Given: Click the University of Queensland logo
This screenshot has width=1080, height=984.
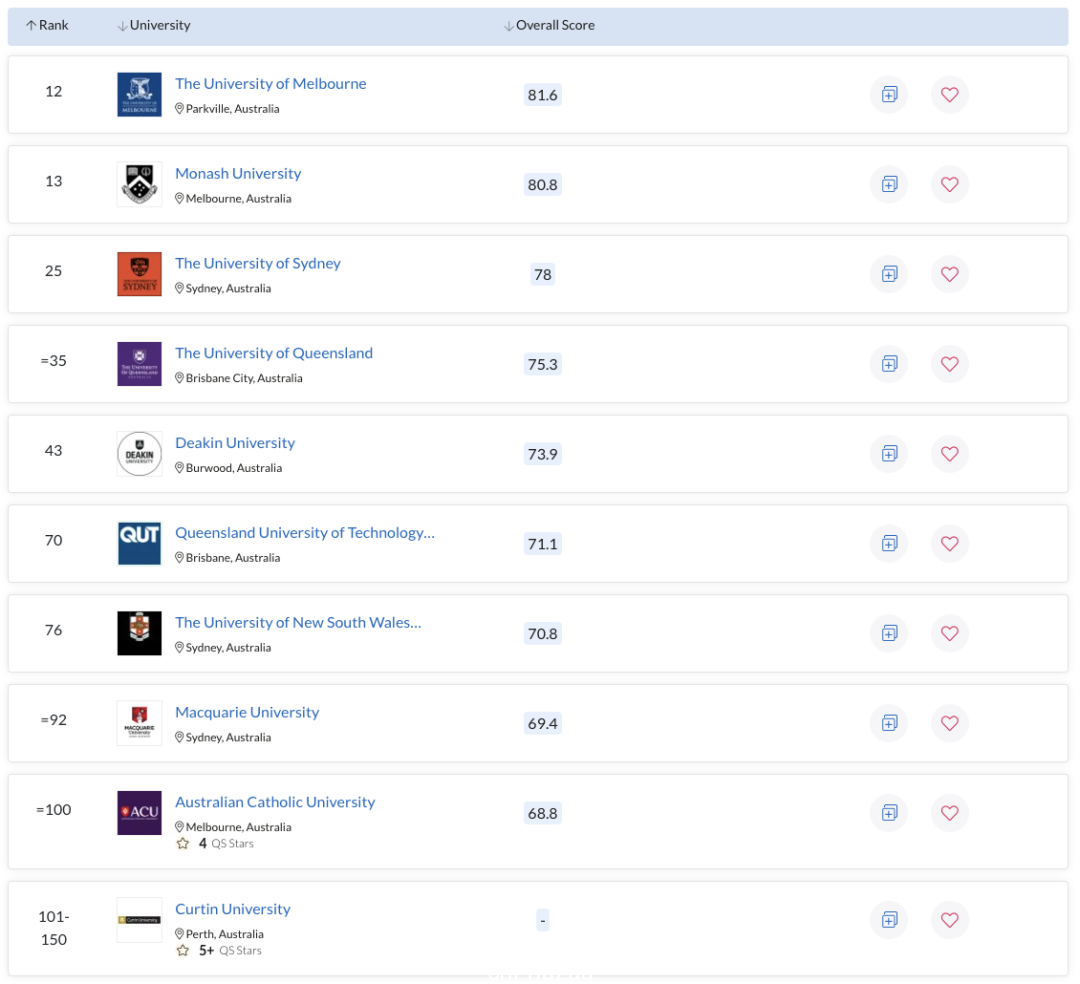Looking at the screenshot, I should tap(139, 364).
